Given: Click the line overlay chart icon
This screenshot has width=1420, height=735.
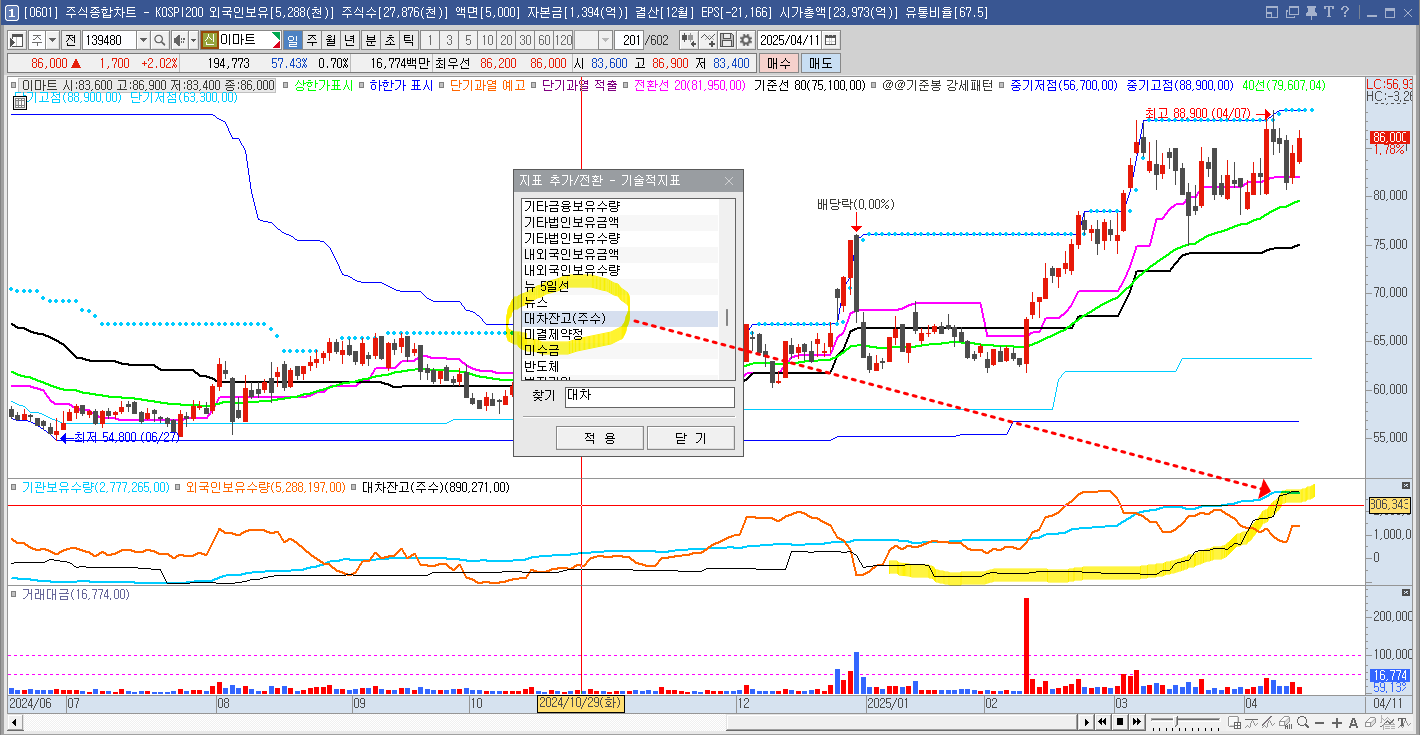Looking at the screenshot, I should point(709,40).
